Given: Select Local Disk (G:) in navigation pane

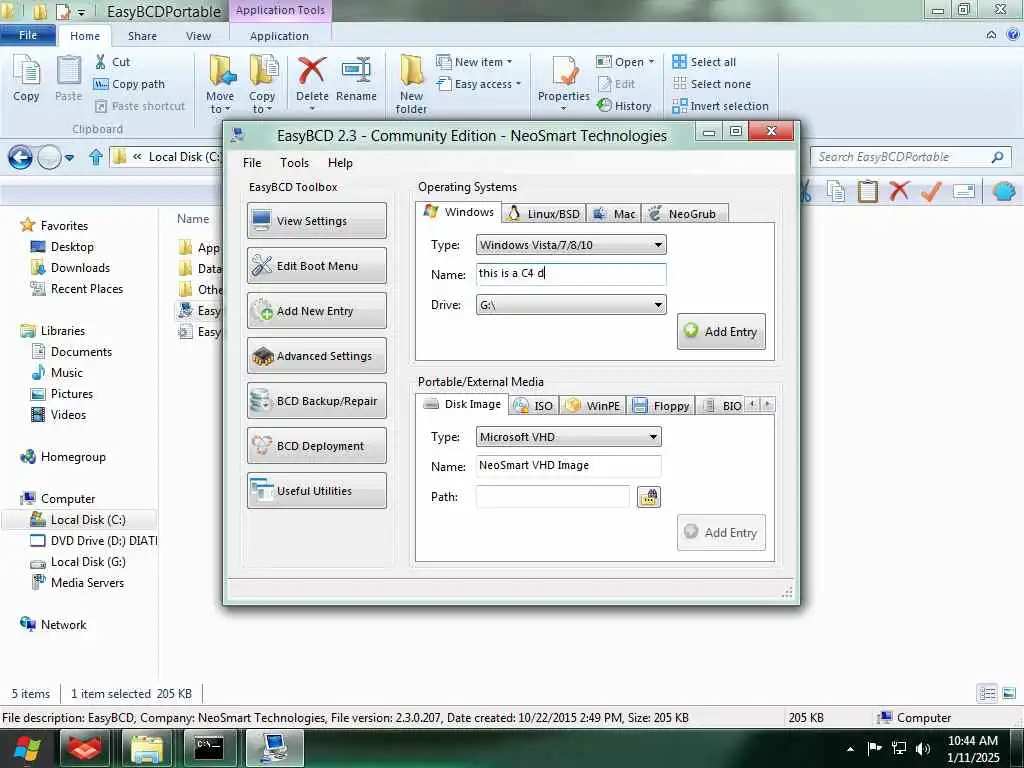Looking at the screenshot, I should click(88, 562).
